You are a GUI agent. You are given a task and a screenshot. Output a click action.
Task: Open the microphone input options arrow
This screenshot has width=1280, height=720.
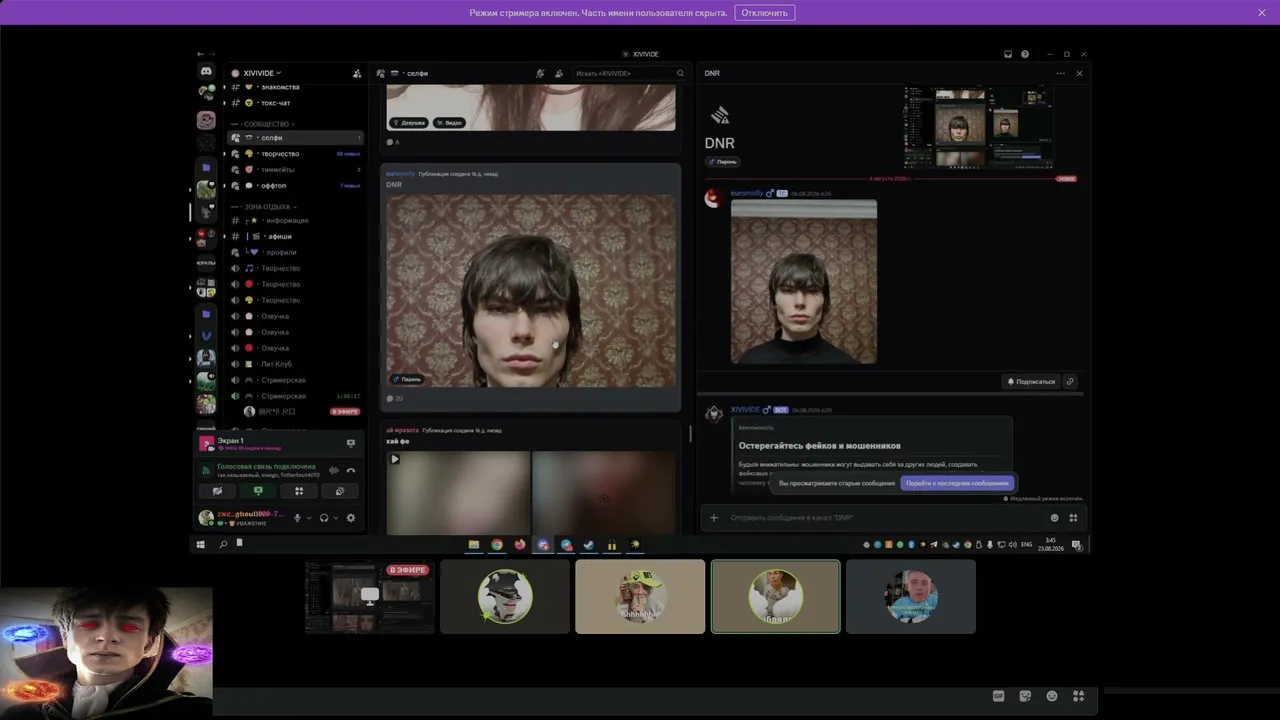pos(308,518)
